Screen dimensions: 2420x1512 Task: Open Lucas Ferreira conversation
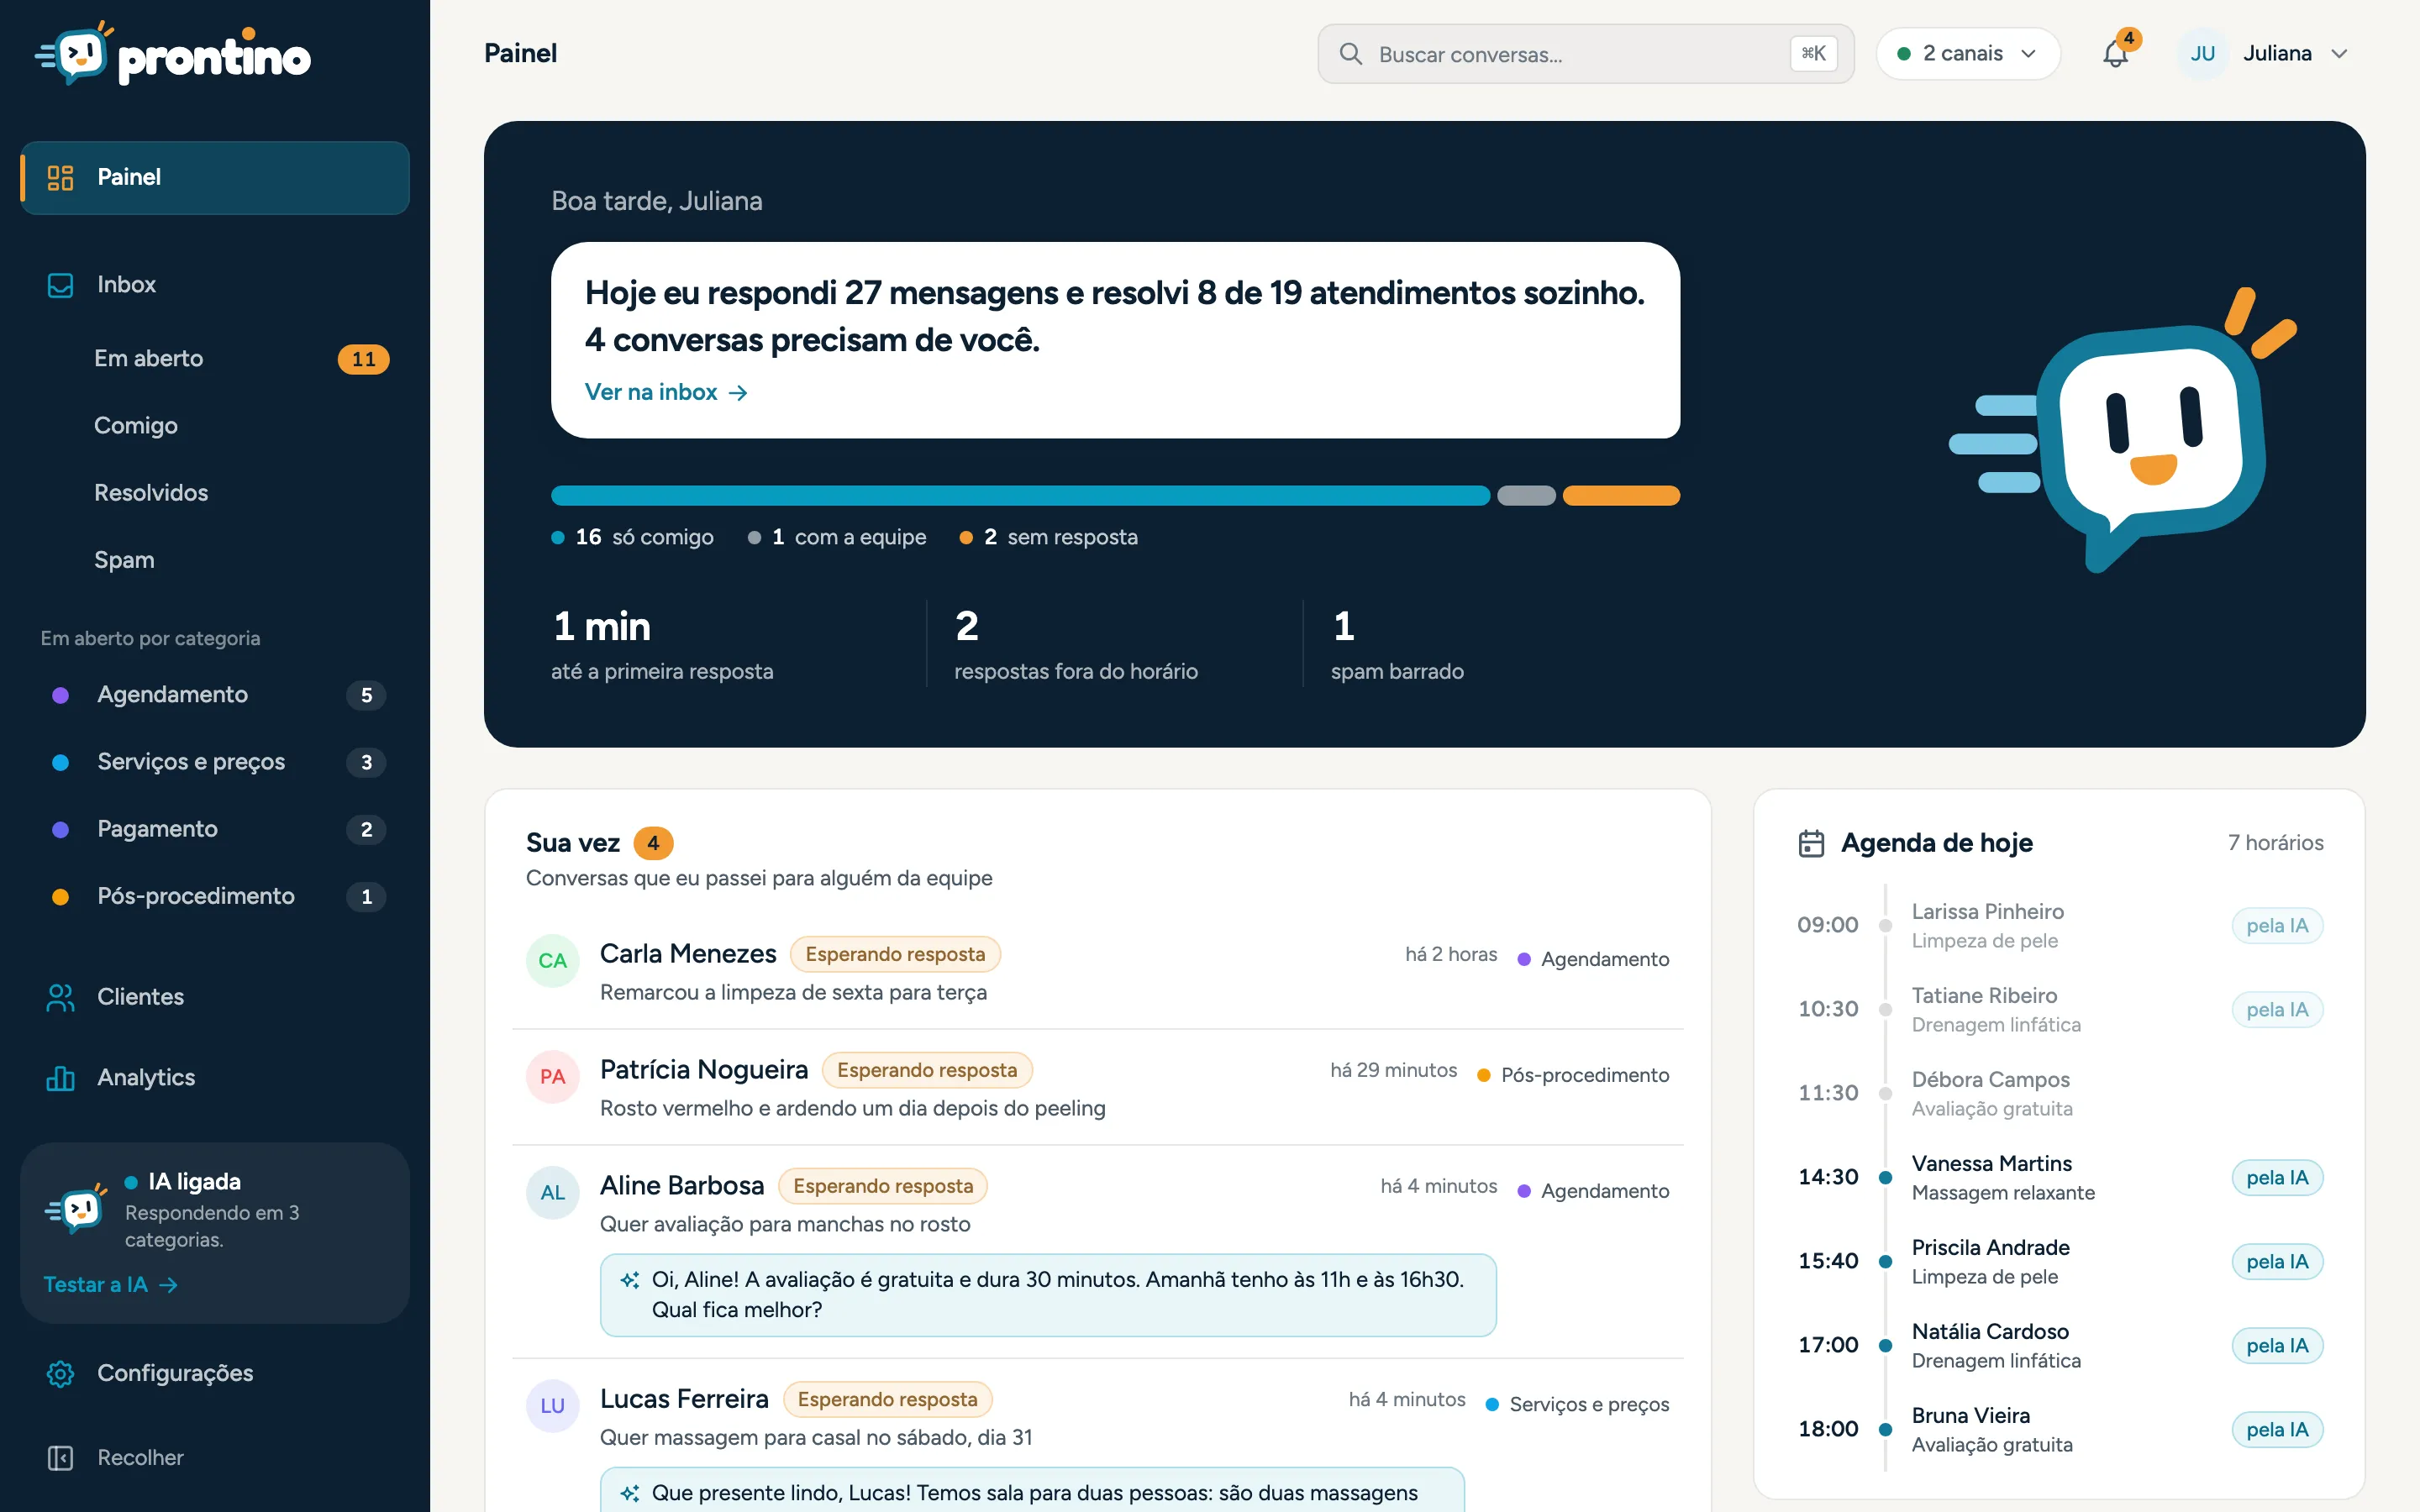[1097, 1437]
